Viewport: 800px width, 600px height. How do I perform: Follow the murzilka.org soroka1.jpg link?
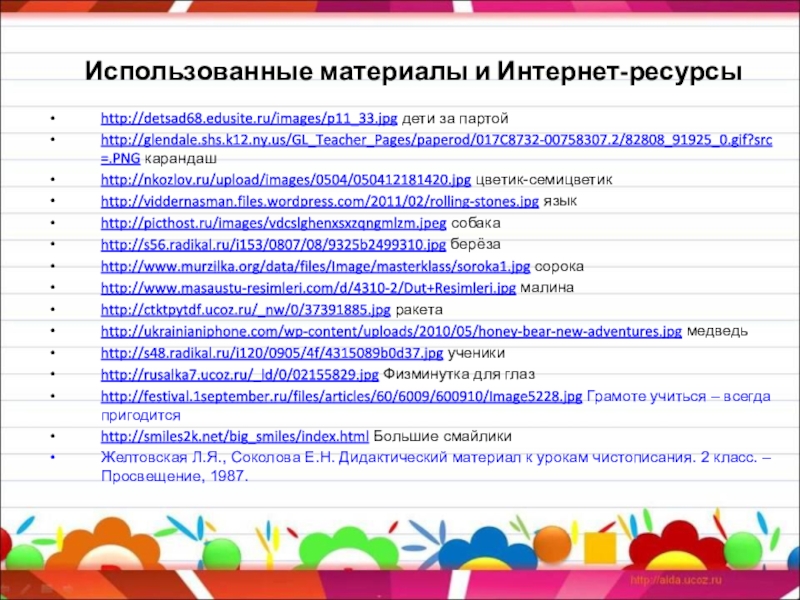pos(315,266)
